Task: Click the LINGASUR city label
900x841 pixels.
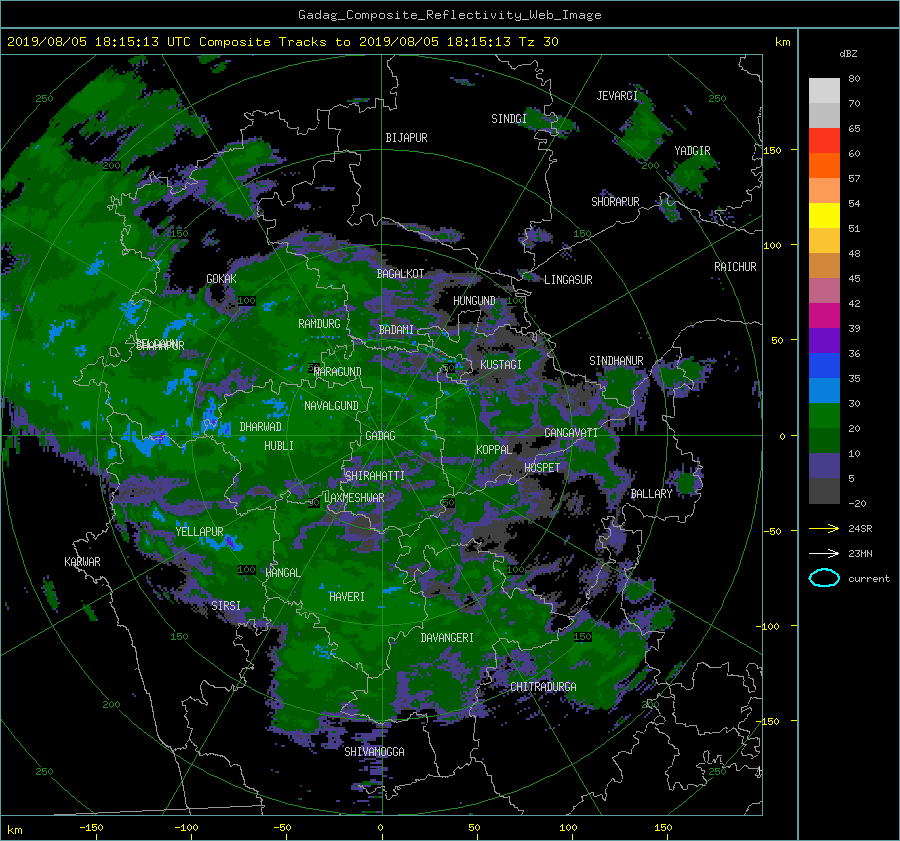Action: click(568, 280)
